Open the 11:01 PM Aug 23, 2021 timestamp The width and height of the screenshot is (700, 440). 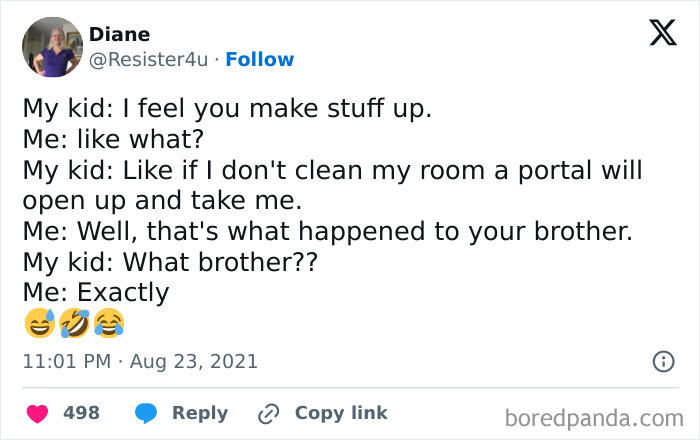(x=140, y=361)
